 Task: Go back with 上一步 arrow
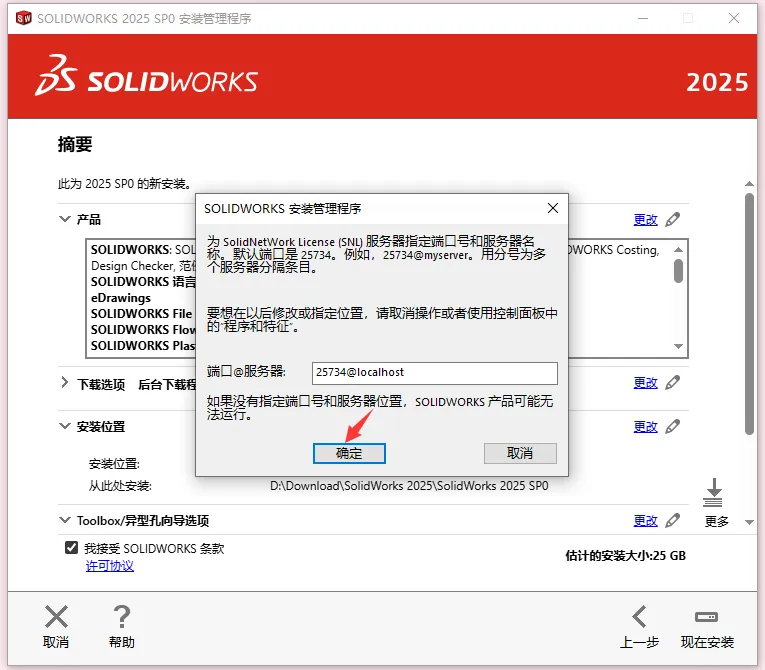639,617
